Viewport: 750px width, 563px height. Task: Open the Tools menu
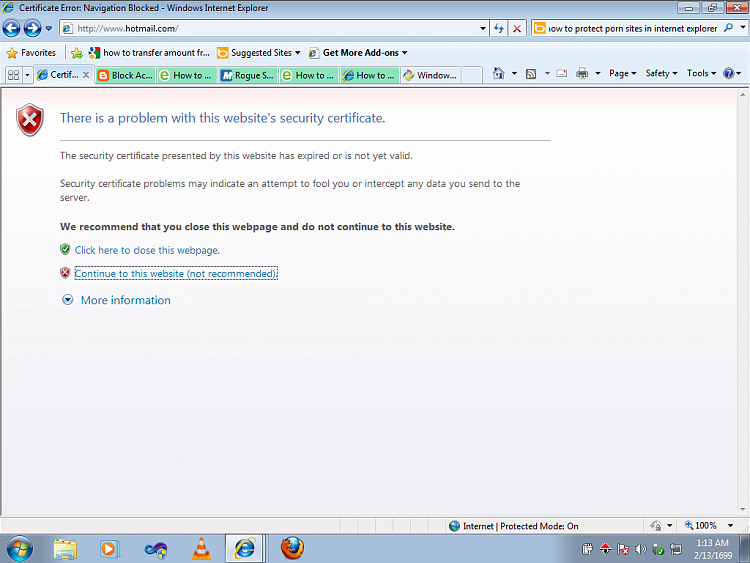(701, 73)
